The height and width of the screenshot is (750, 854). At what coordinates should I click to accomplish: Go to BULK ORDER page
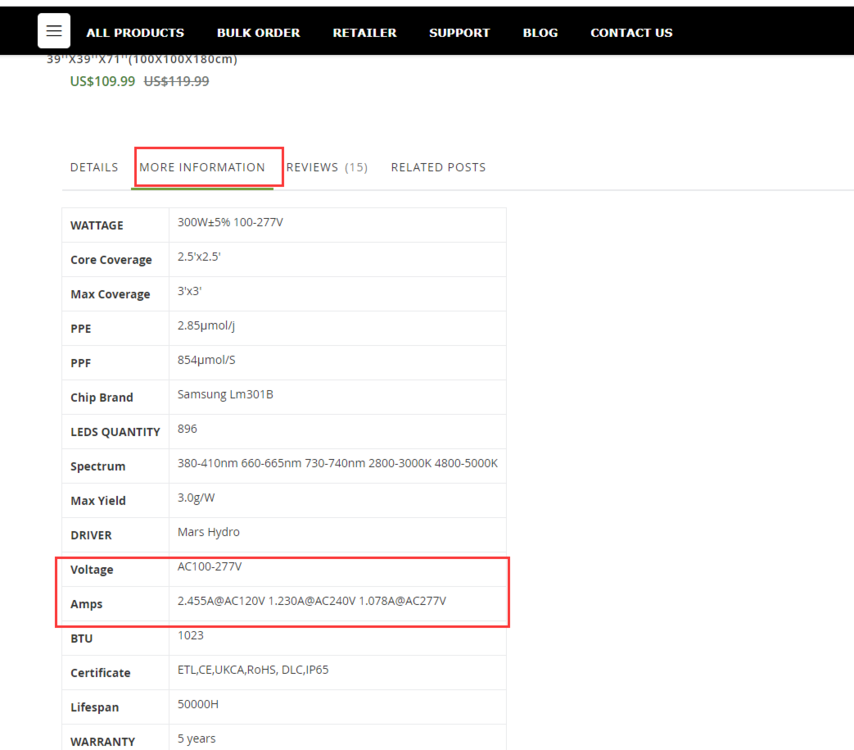258,33
